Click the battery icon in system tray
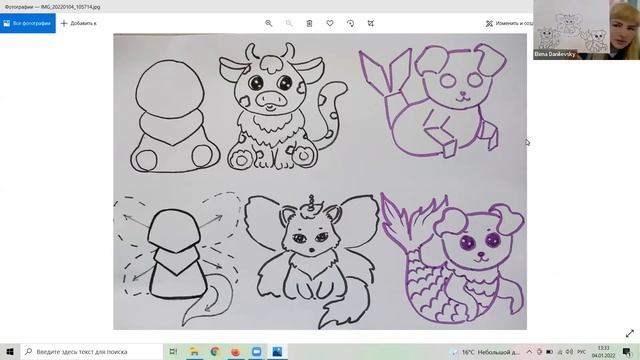The image size is (640, 360). tap(549, 352)
